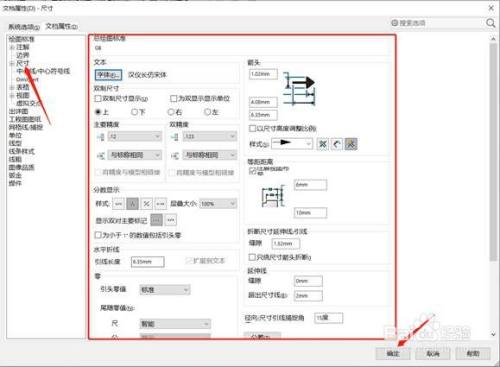Open the leading zeroes 标准 dropdown

[165, 290]
